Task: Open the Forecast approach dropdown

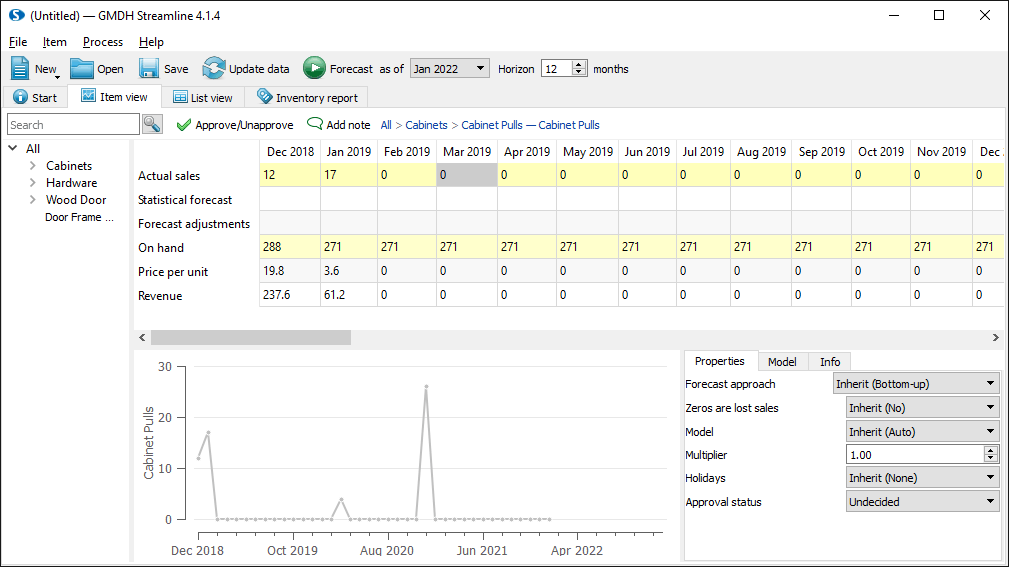Action: 916,383
